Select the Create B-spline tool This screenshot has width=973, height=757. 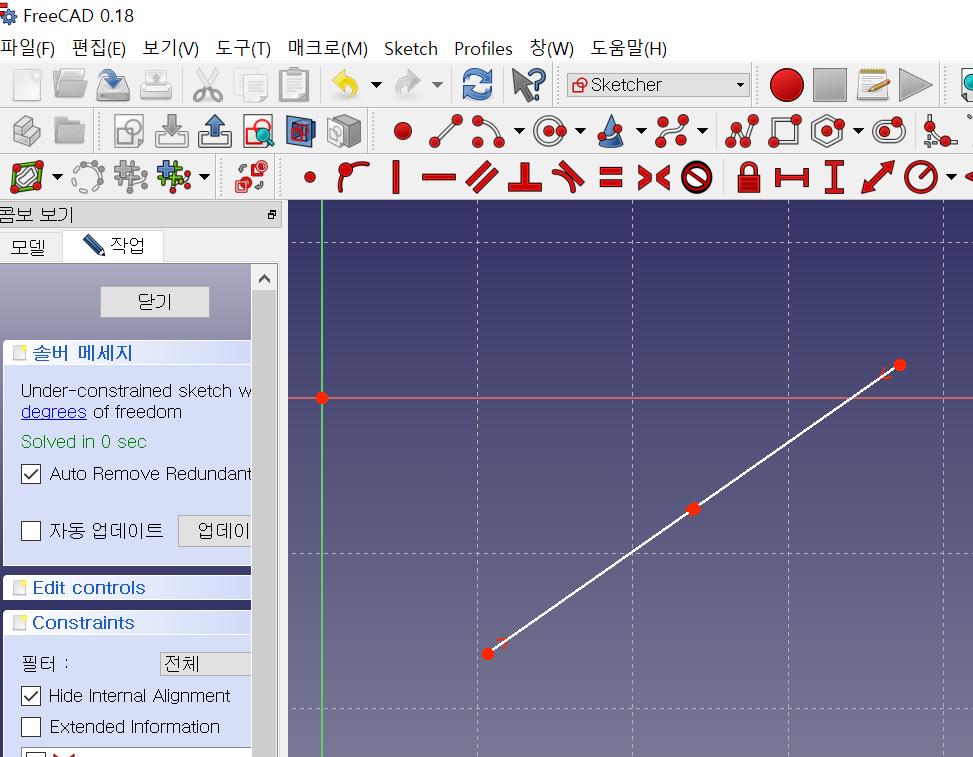coord(673,131)
